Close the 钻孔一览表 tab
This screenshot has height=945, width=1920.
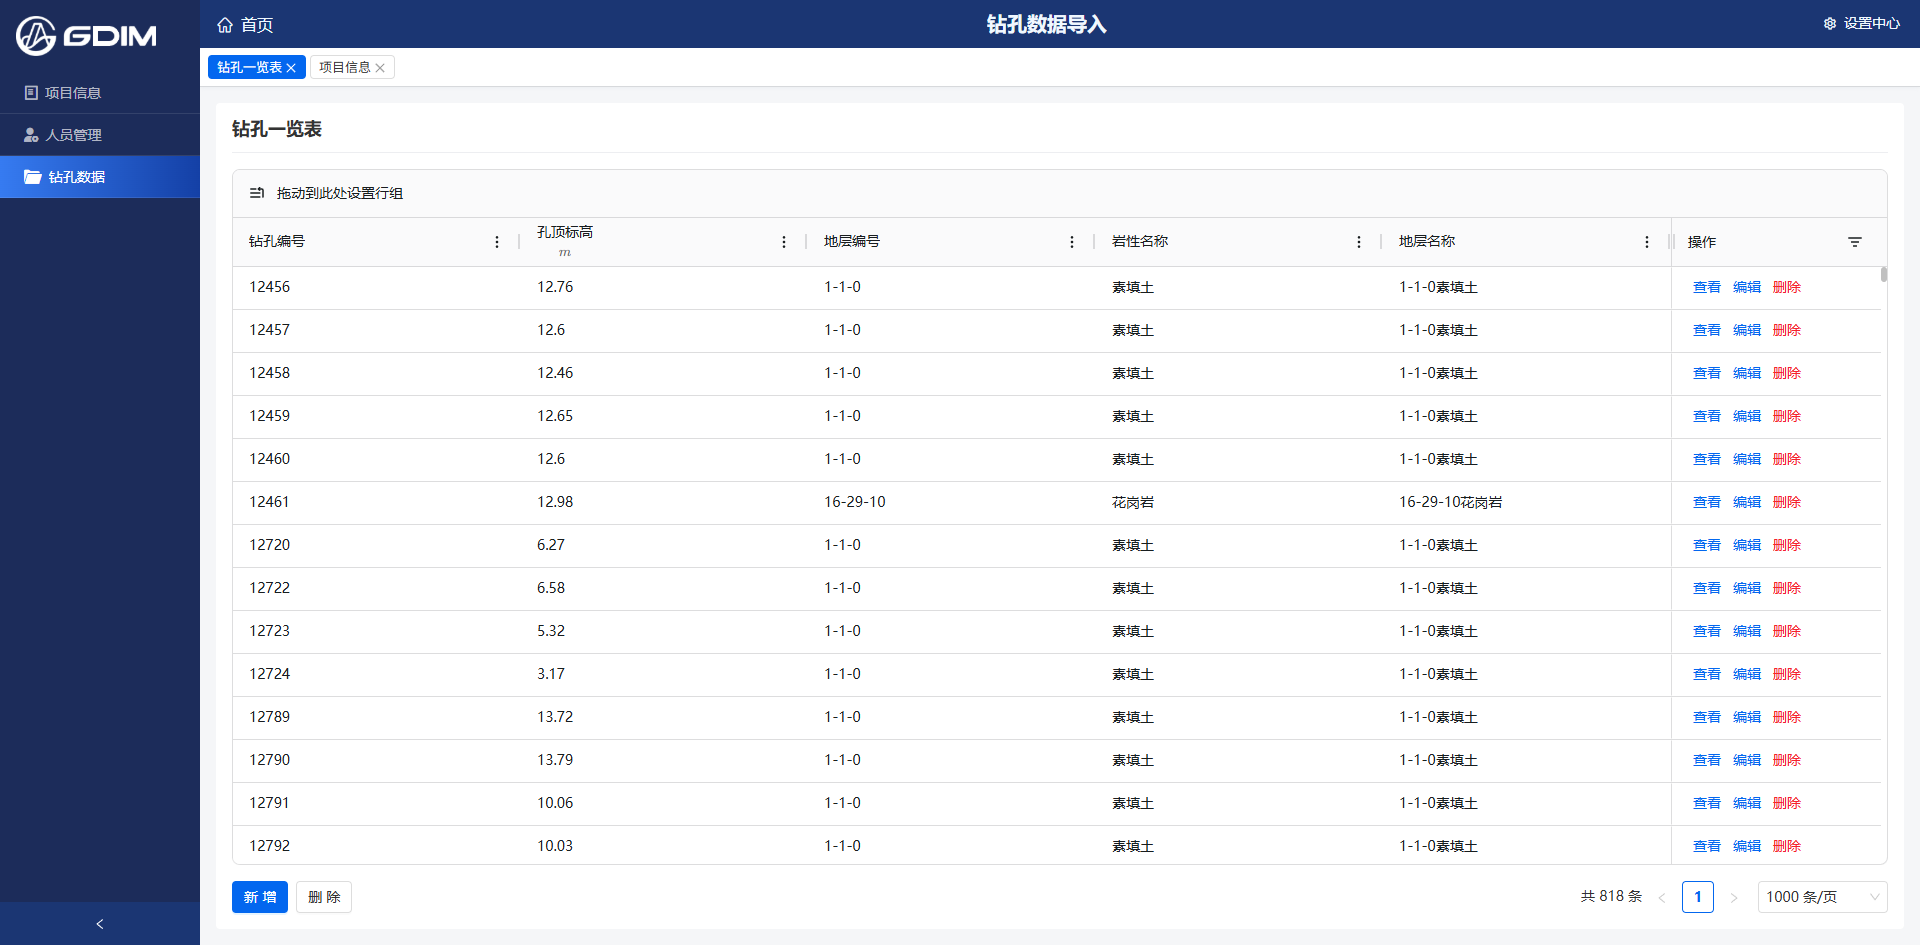pyautogui.click(x=291, y=68)
